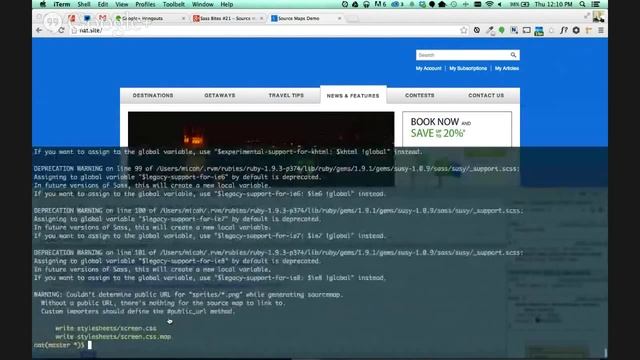Open Spotlight search in menu bar

tap(582, 4)
